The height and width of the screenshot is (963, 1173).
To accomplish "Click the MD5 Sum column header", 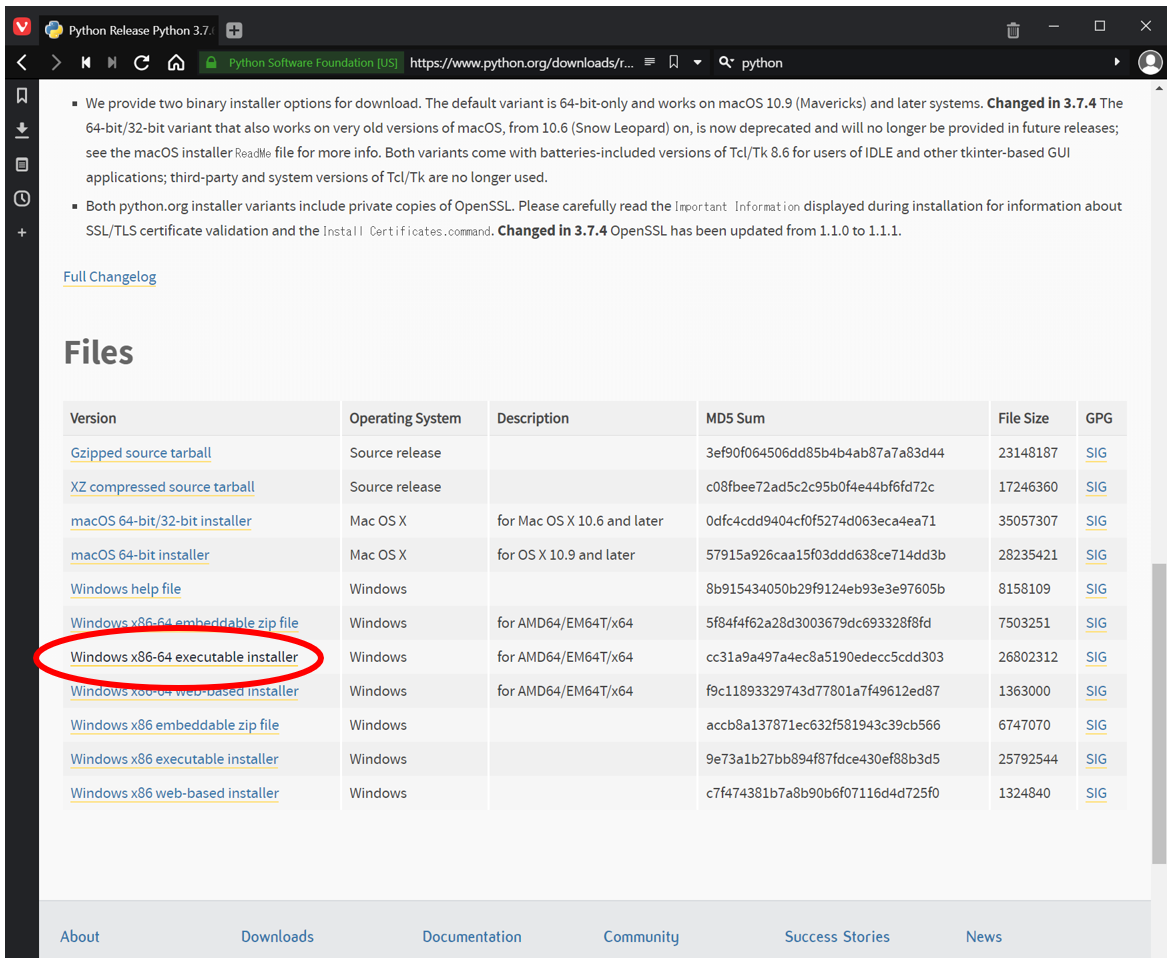I will pos(735,418).
